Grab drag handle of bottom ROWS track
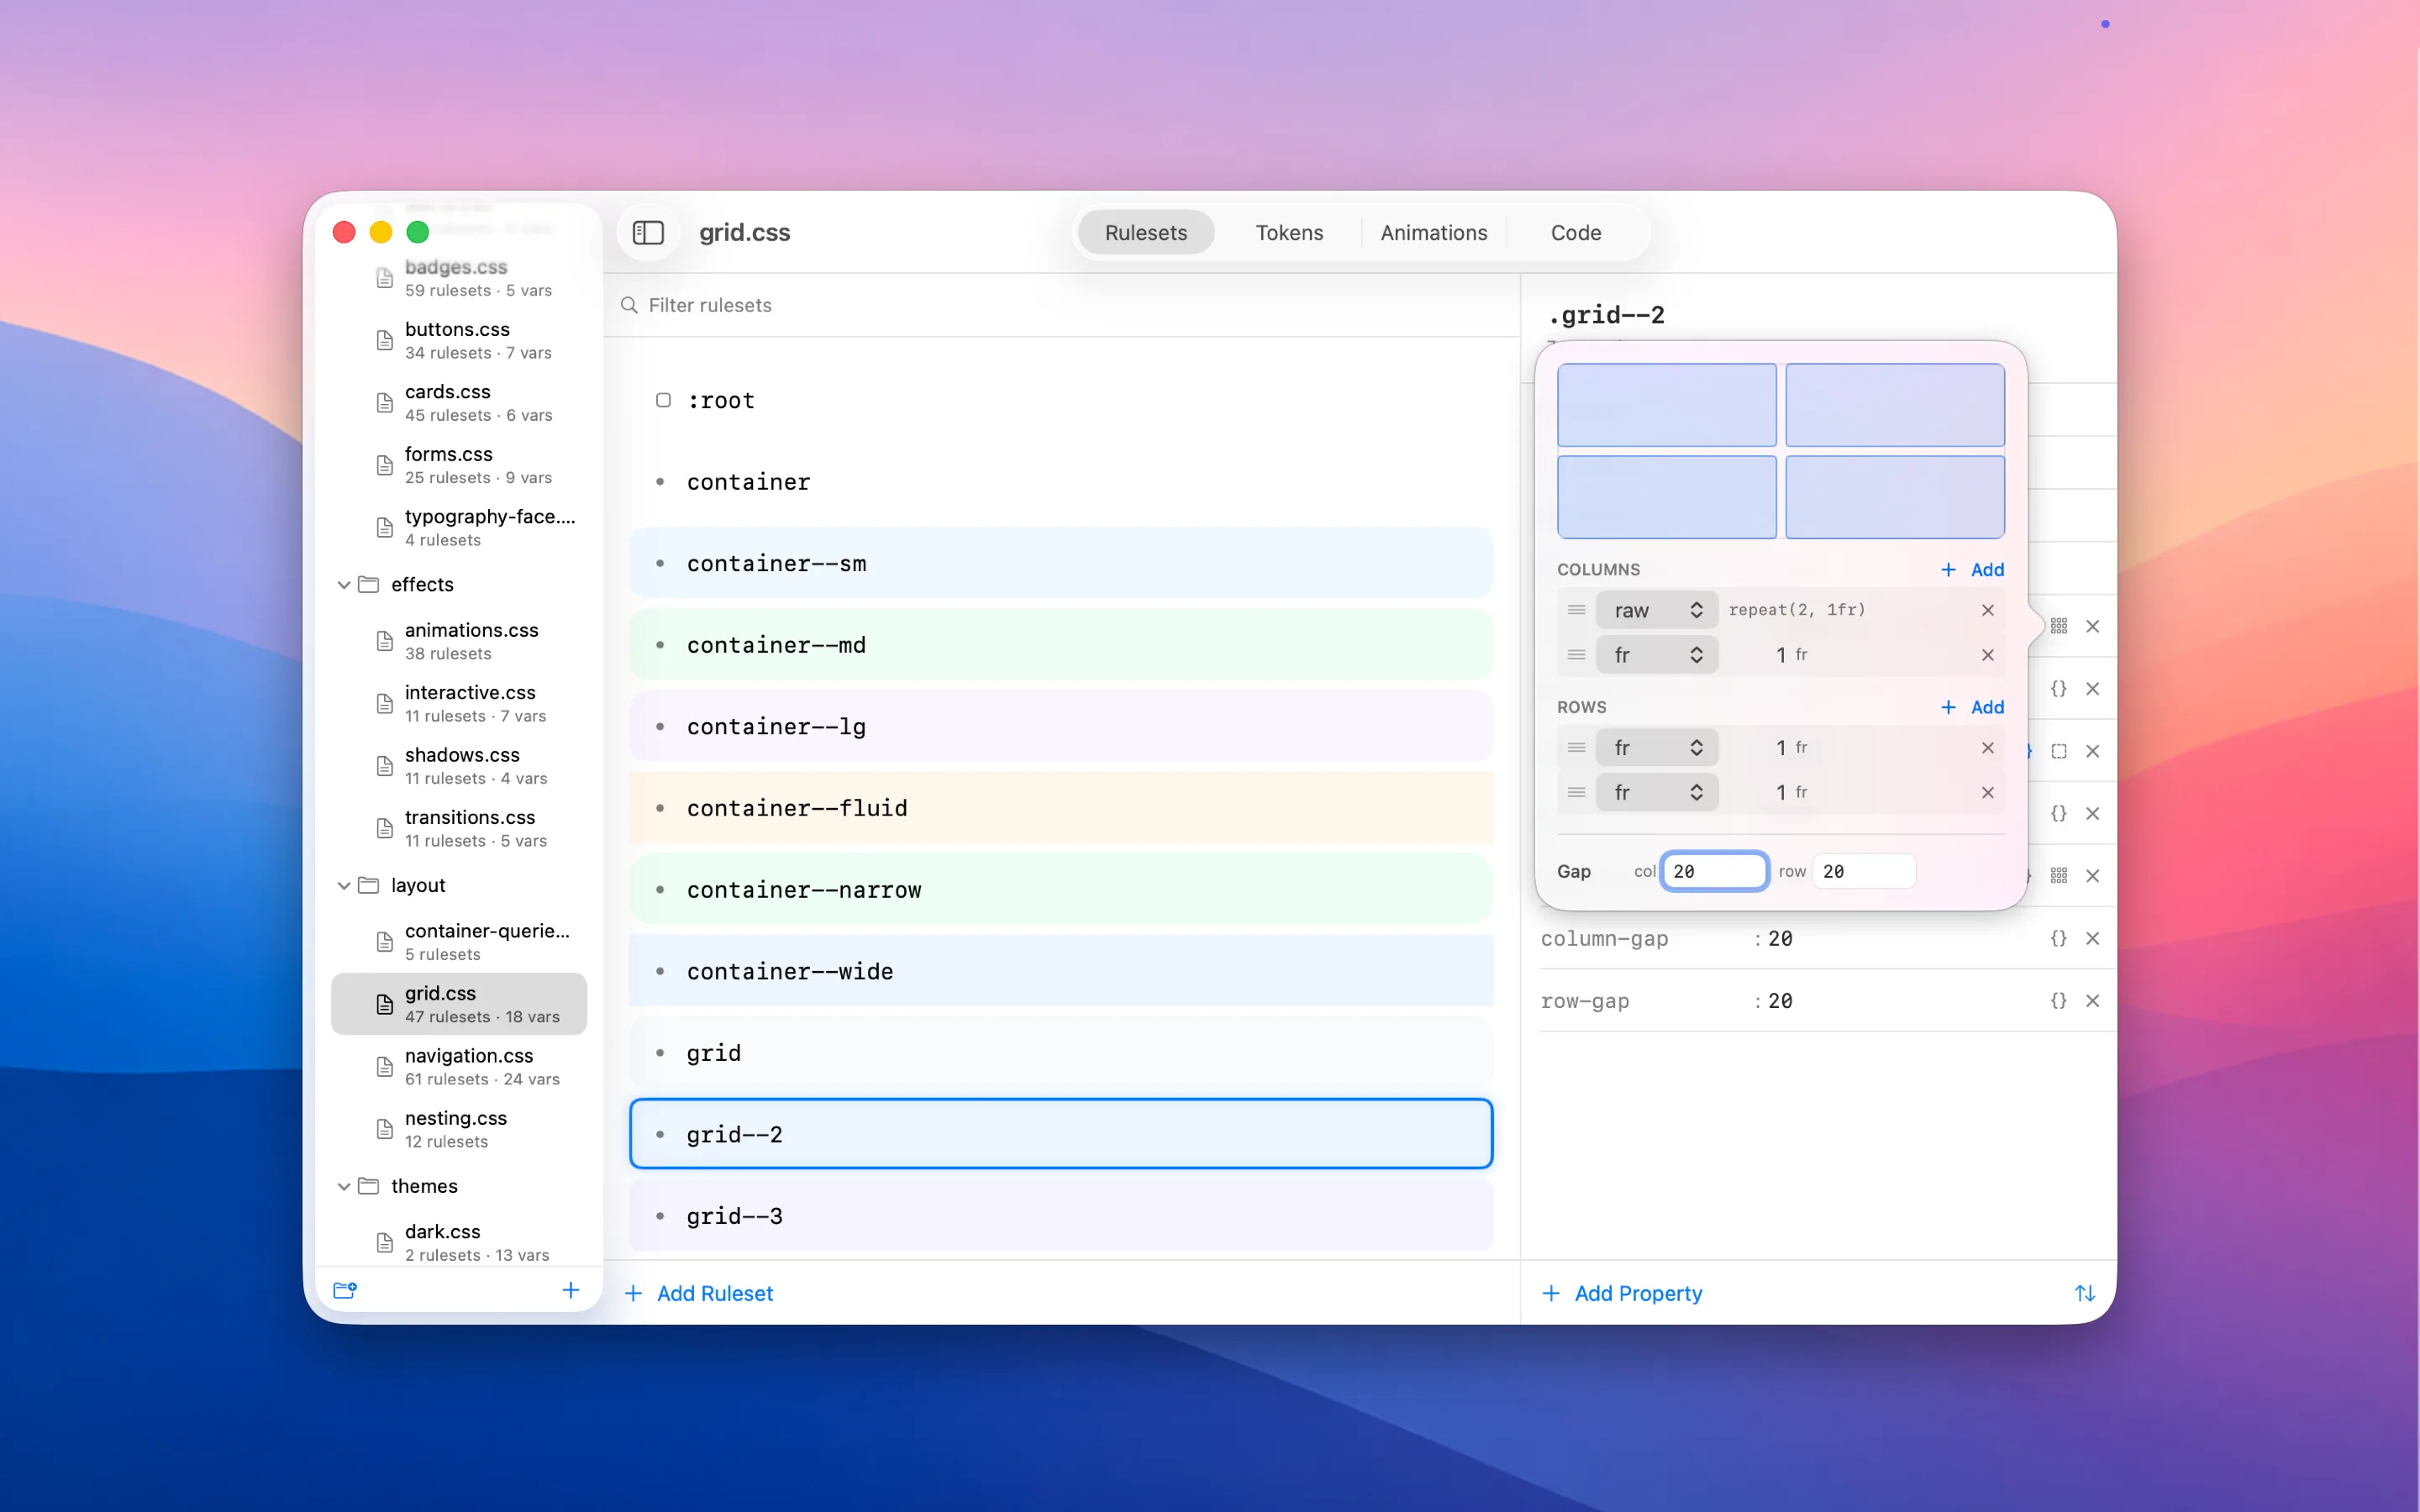 pyautogui.click(x=1576, y=792)
